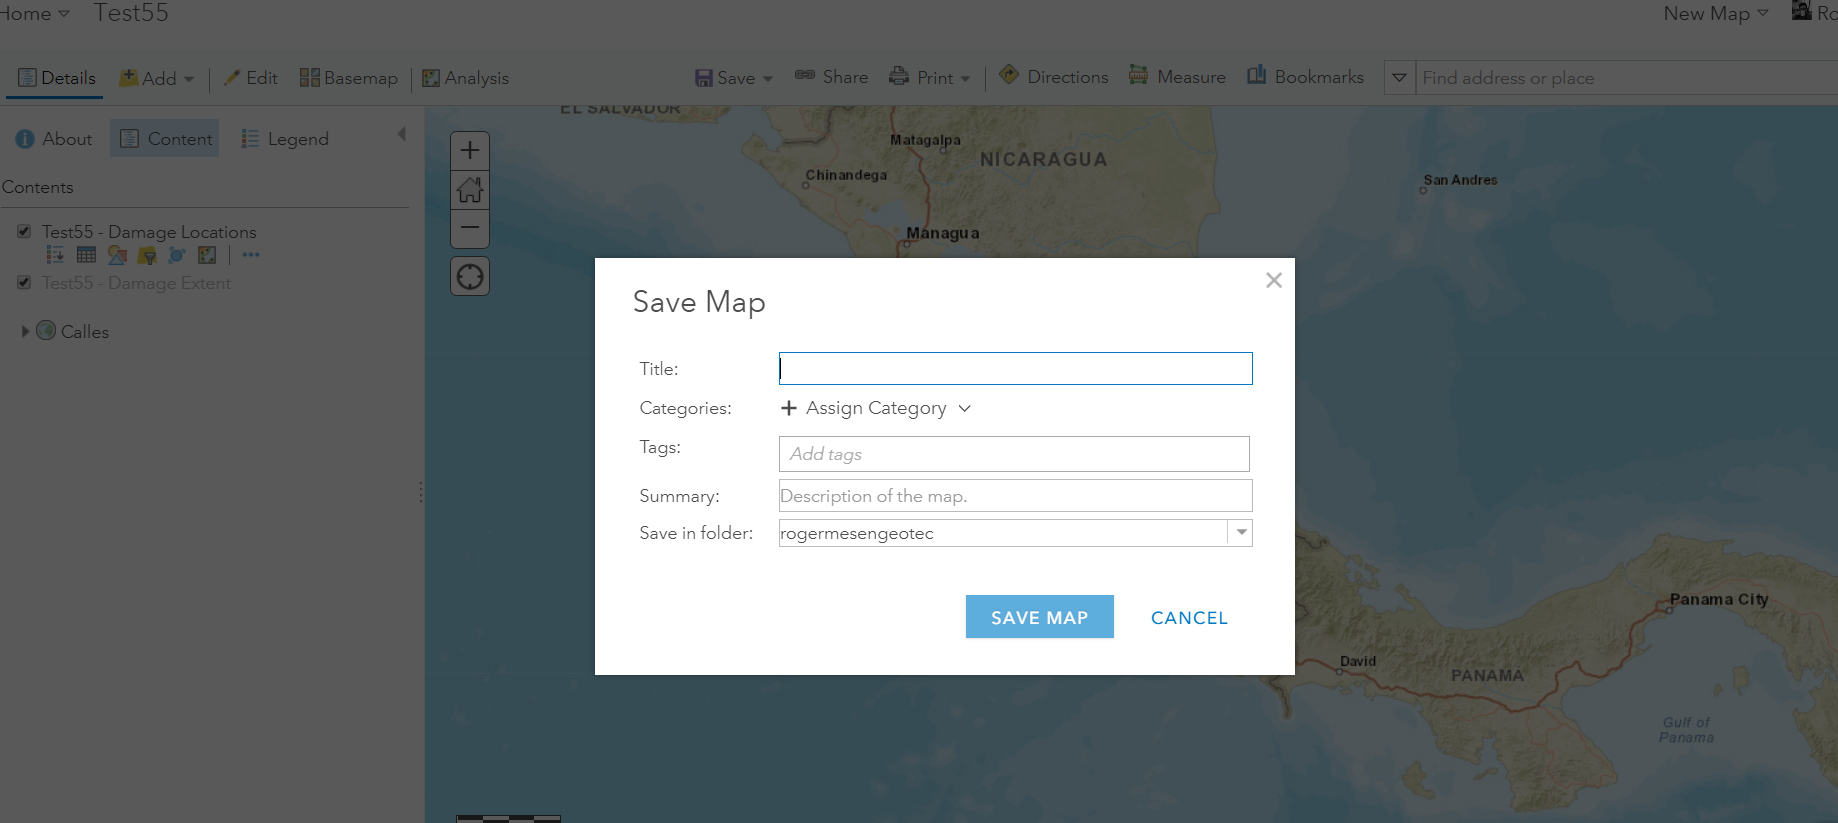This screenshot has height=823, width=1838.
Task: Click the Legend list icon
Action: click(x=250, y=139)
